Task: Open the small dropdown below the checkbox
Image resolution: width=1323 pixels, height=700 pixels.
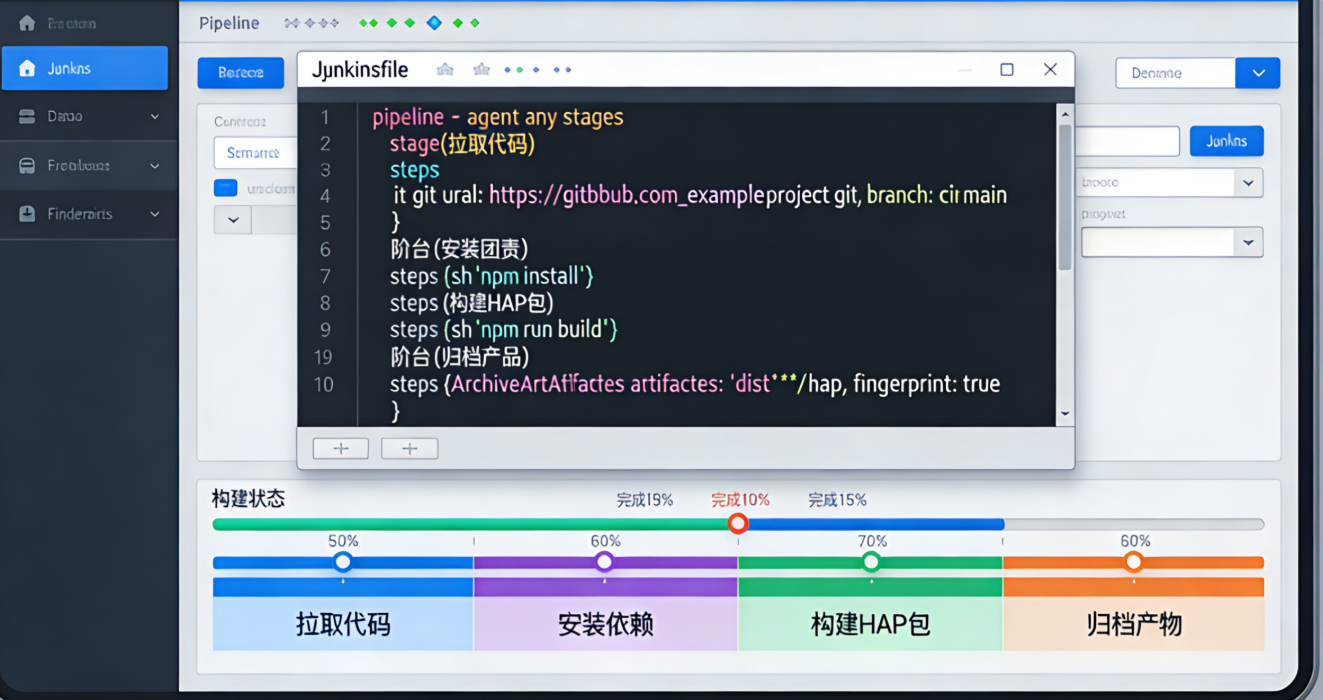Action: point(233,220)
